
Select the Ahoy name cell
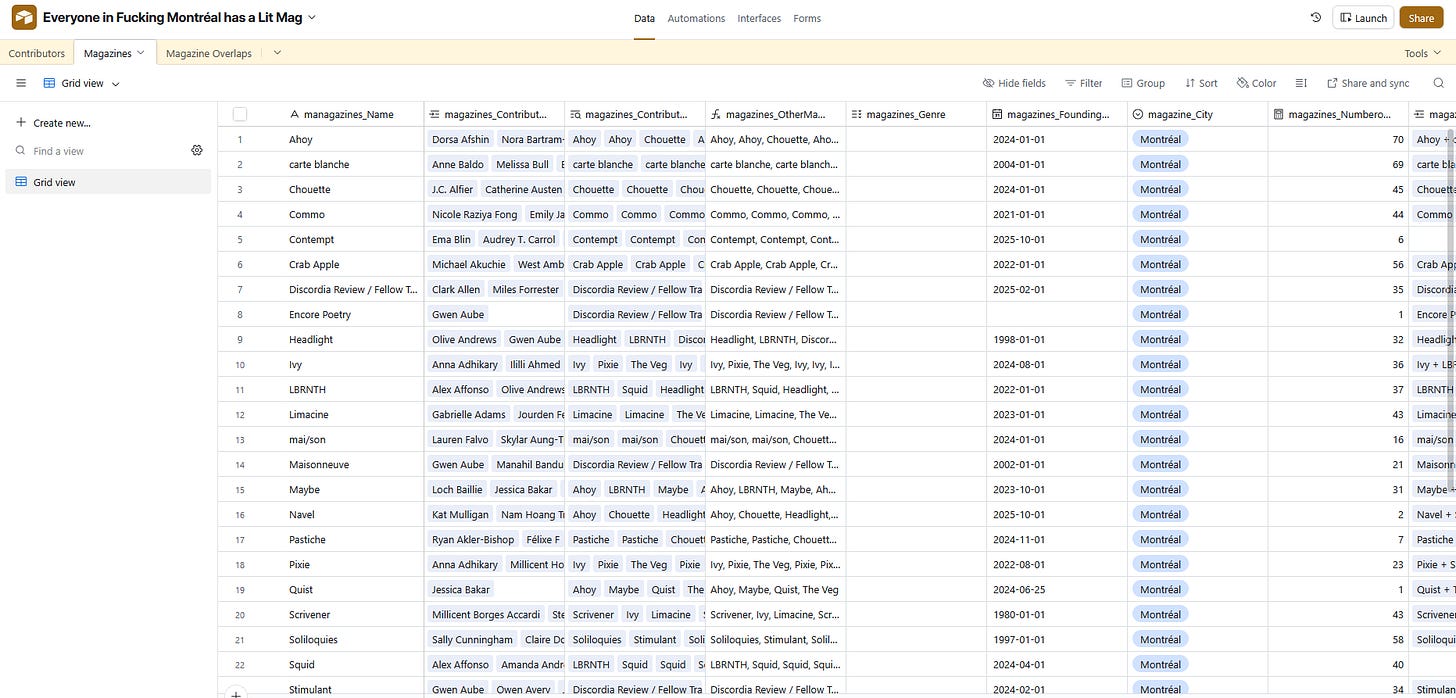click(353, 139)
